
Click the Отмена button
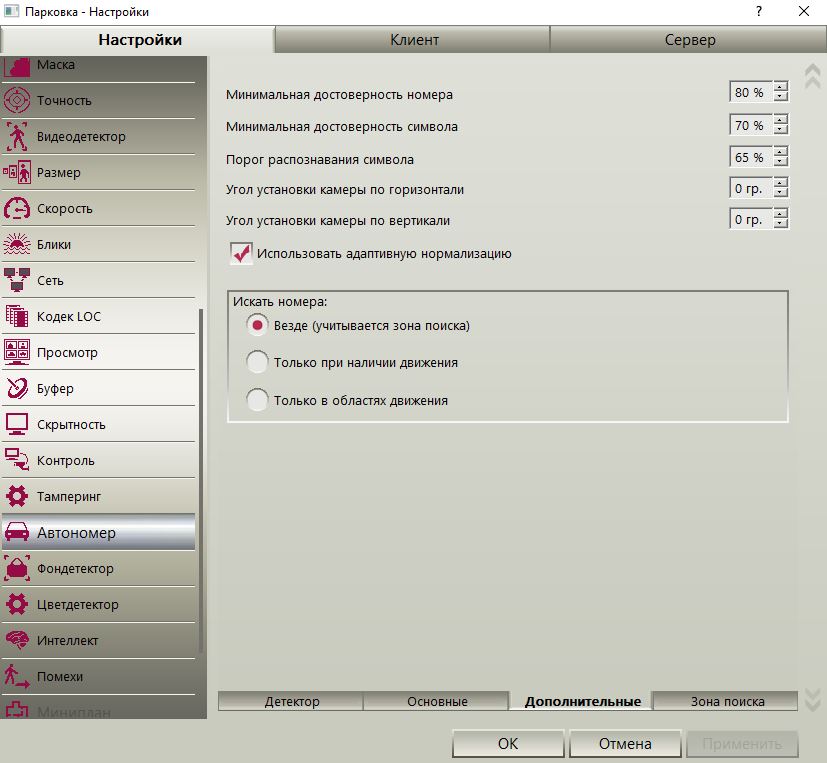tap(625, 743)
